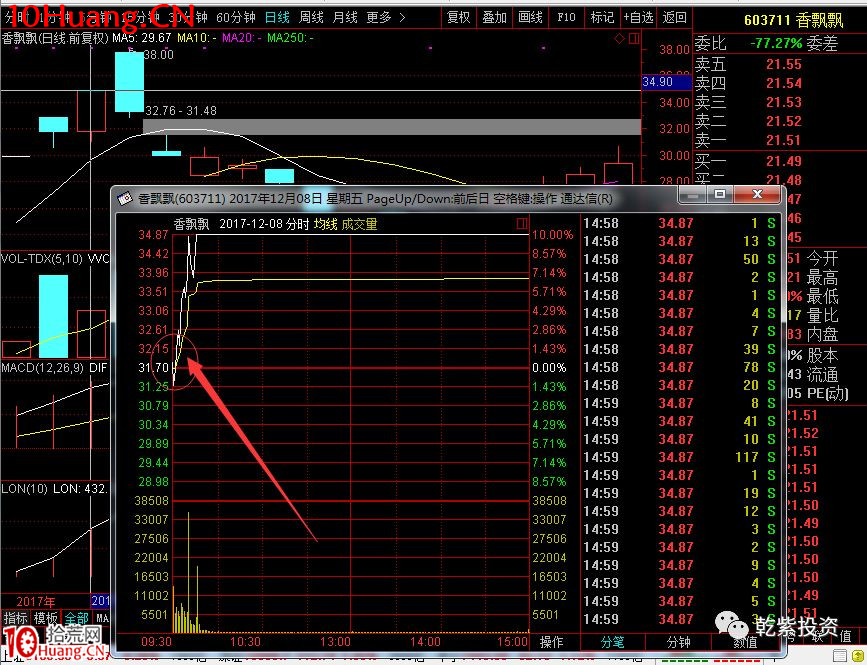
Task: Maximize the intraday popup window
Action: coord(720,194)
